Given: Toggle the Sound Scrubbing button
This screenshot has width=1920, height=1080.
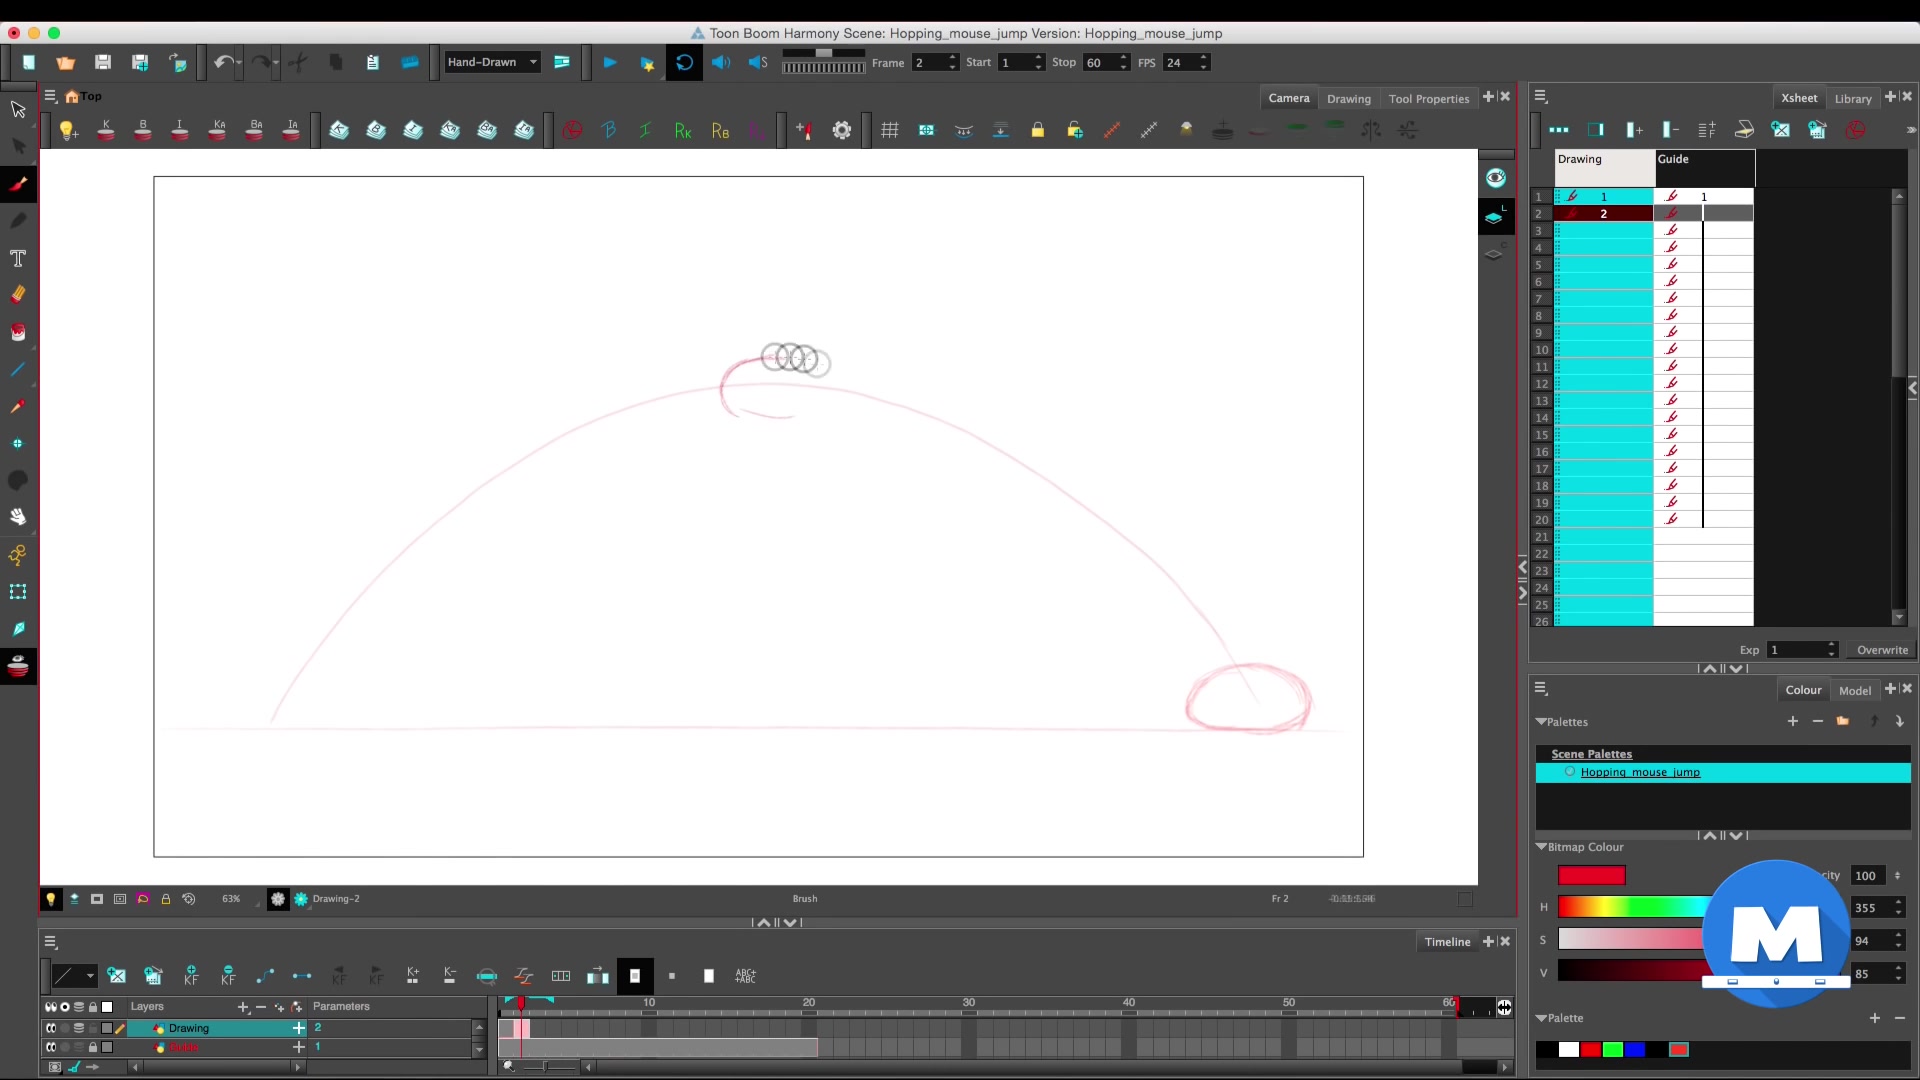Looking at the screenshot, I should click(x=758, y=62).
